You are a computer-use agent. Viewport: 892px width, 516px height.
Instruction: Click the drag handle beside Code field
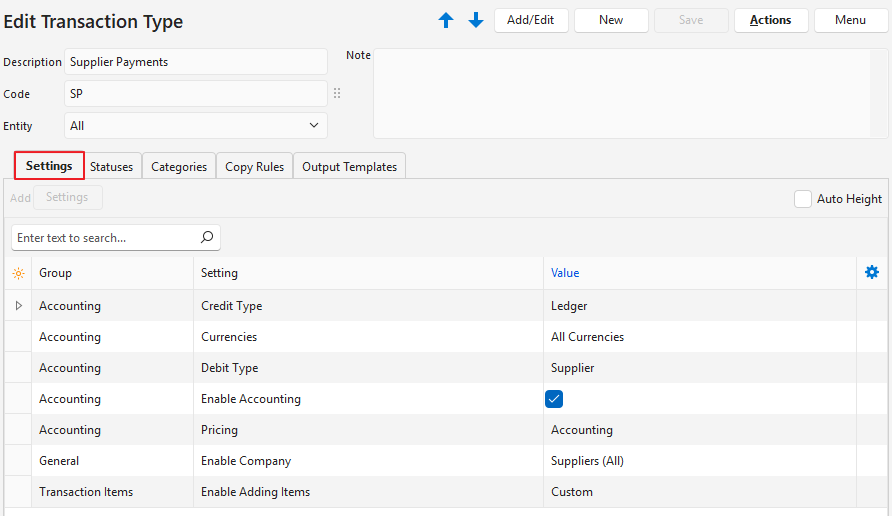(x=337, y=94)
